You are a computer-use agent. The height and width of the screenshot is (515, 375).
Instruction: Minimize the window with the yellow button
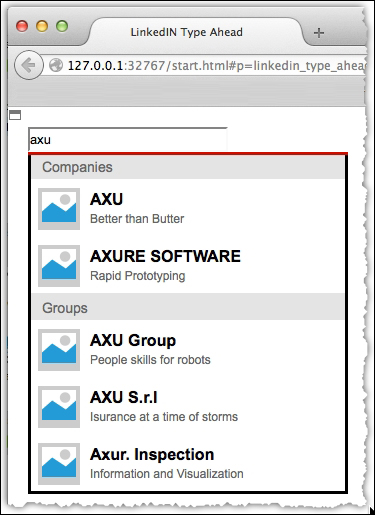point(42,26)
